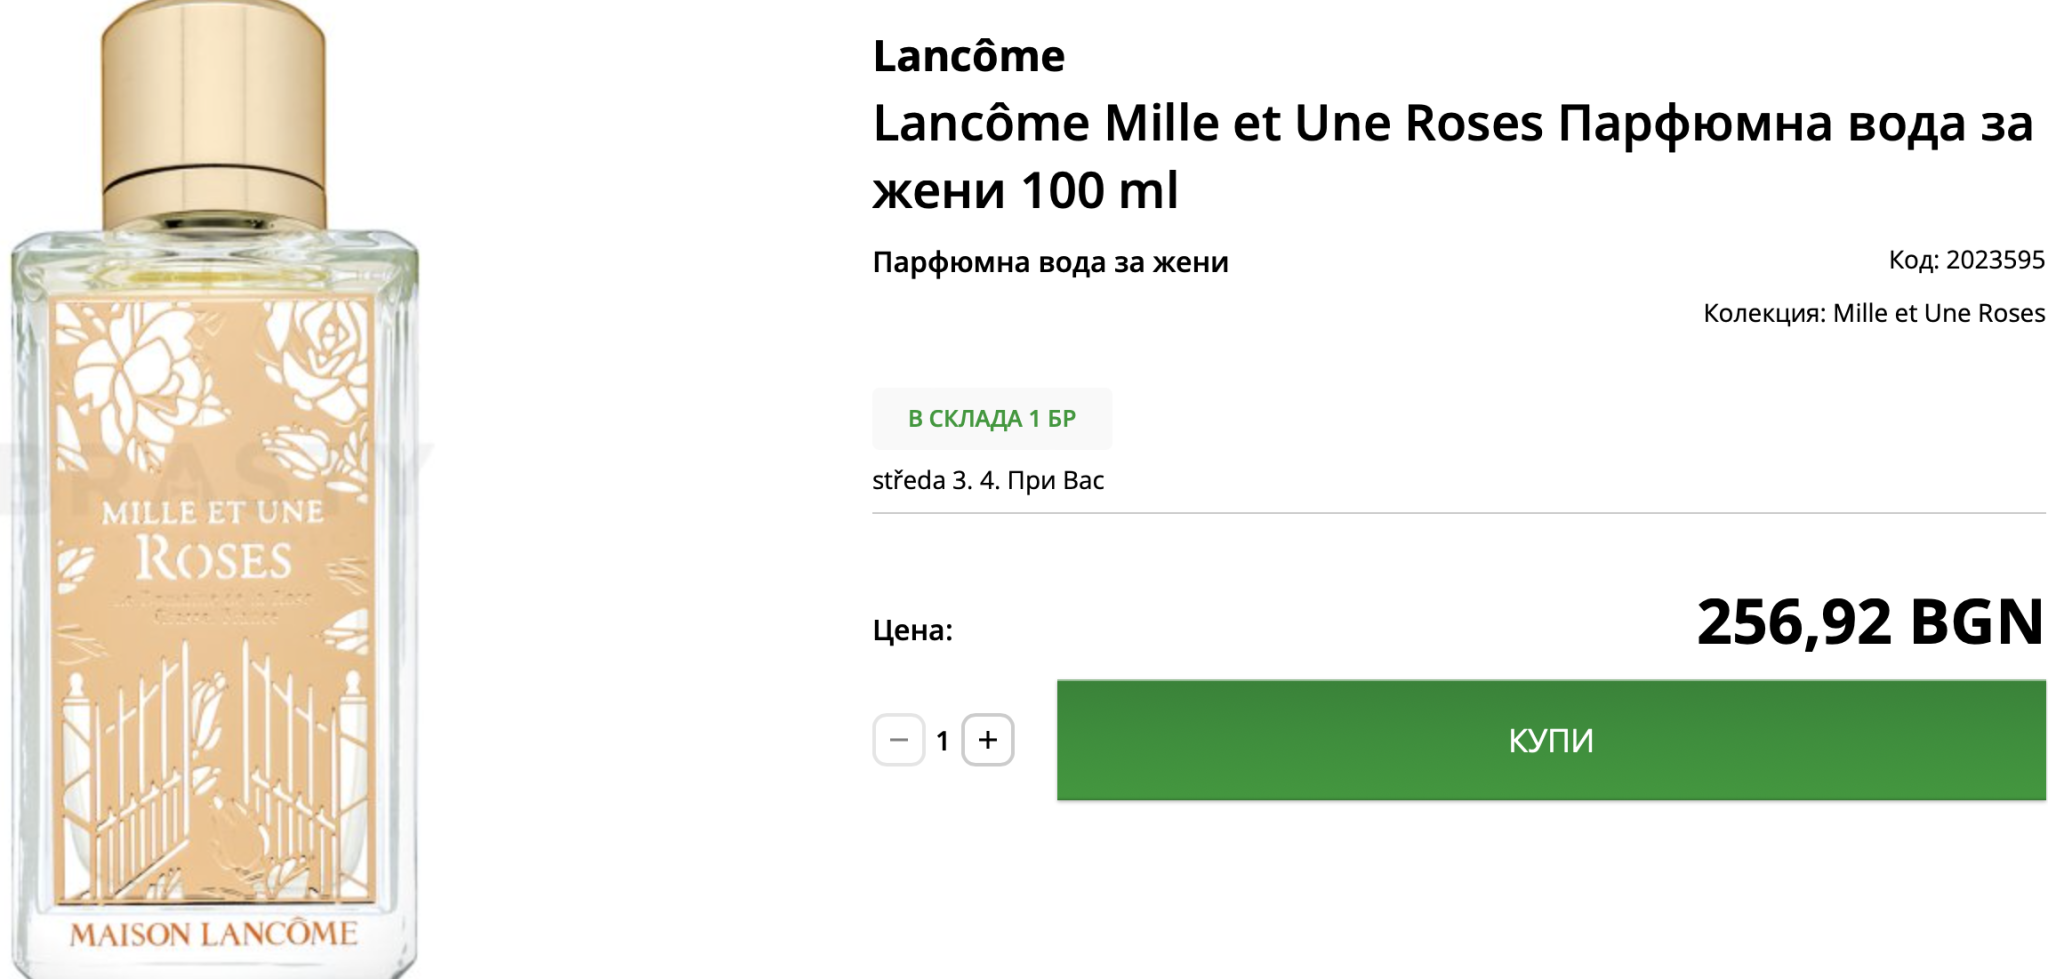This screenshot has width=2048, height=979.
Task: Click the При Вас delivery text
Action: 1055,481
